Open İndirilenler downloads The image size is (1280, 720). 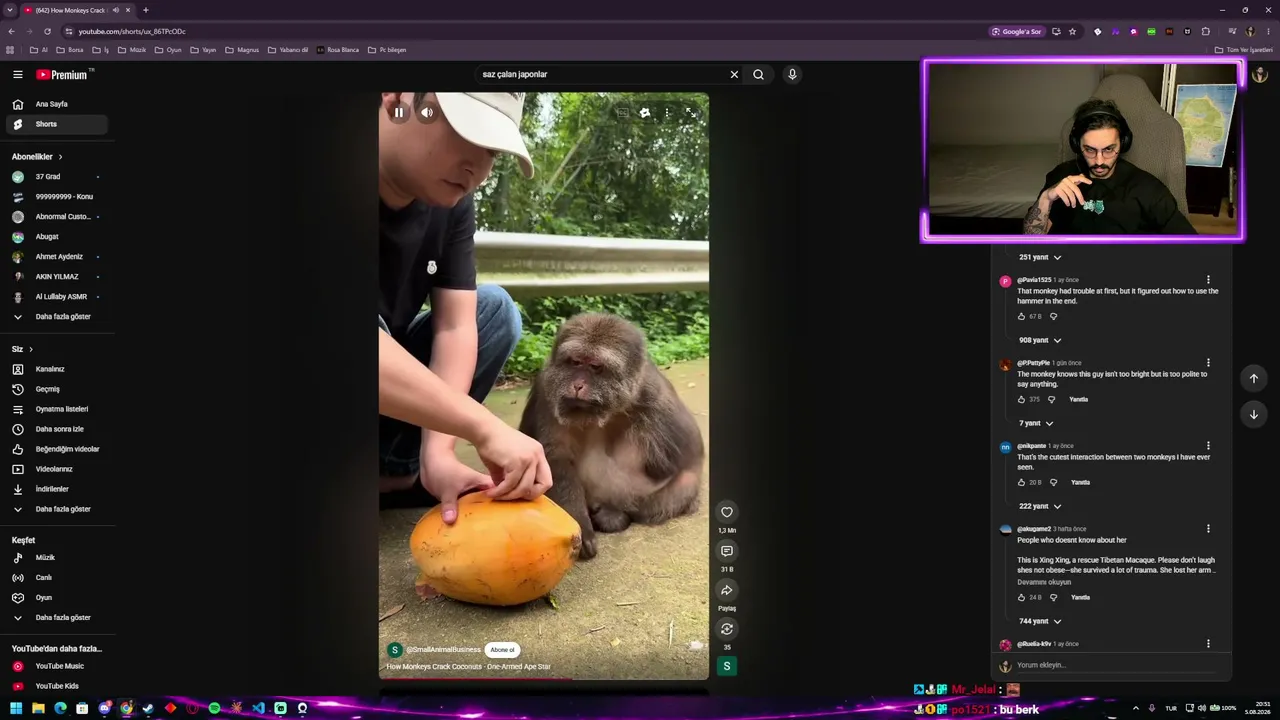pos(57,489)
